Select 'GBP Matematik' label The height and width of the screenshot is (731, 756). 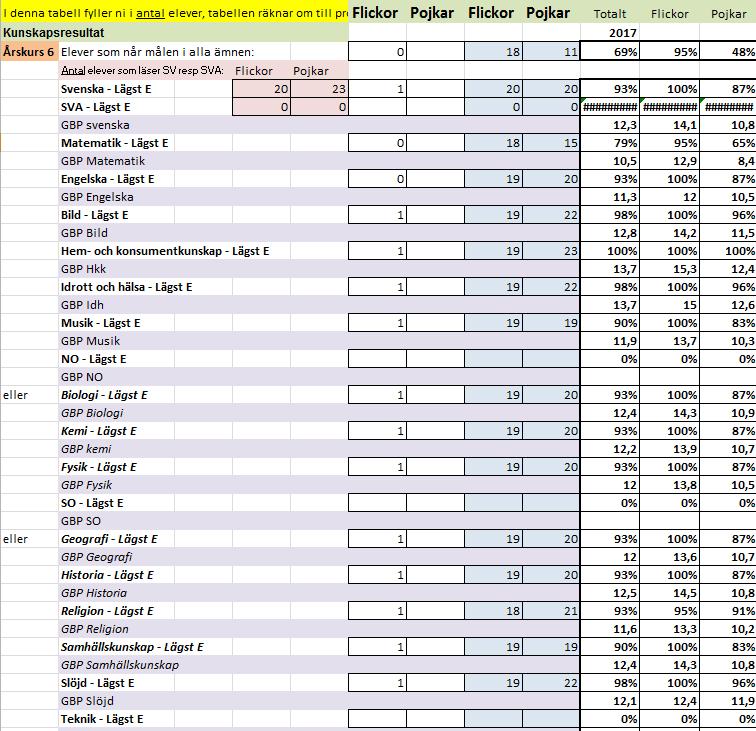click(103, 161)
